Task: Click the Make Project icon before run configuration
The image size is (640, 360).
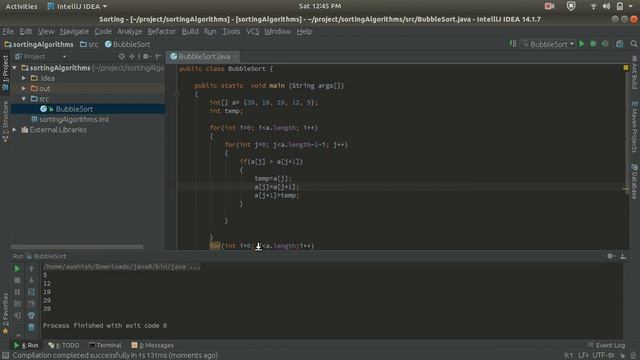Action: (x=513, y=44)
